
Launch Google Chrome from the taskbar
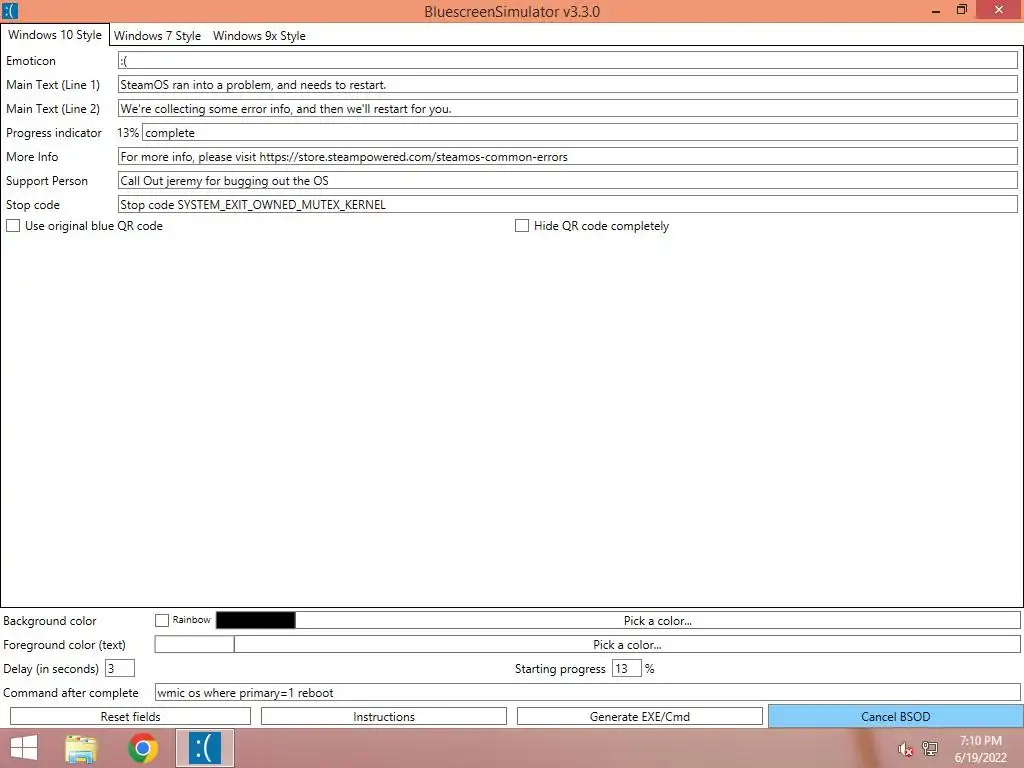pos(143,748)
